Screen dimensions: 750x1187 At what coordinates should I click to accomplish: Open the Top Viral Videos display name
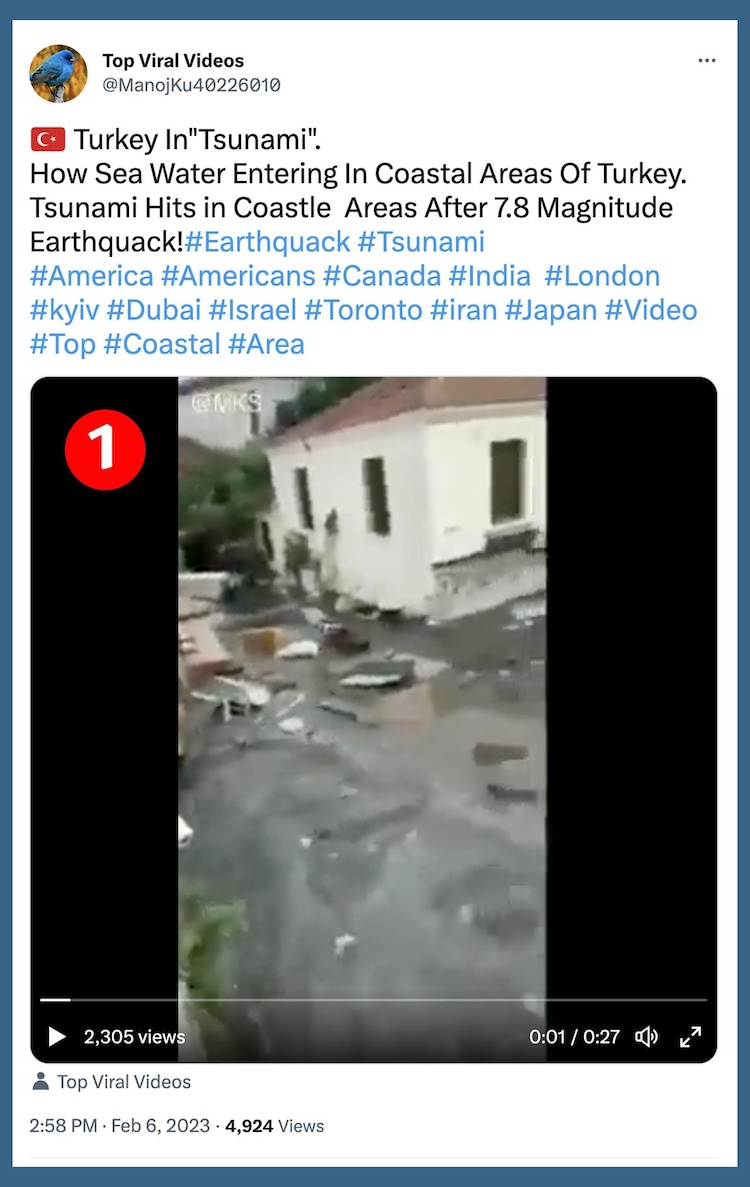(x=173, y=61)
